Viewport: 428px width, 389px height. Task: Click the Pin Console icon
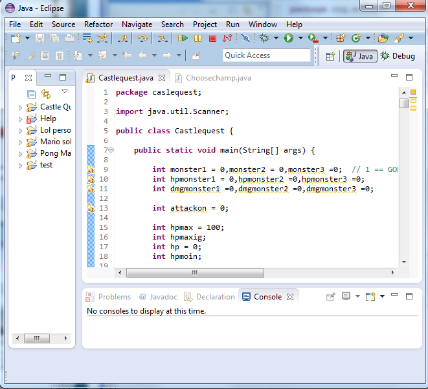pyautogui.click(x=330, y=296)
